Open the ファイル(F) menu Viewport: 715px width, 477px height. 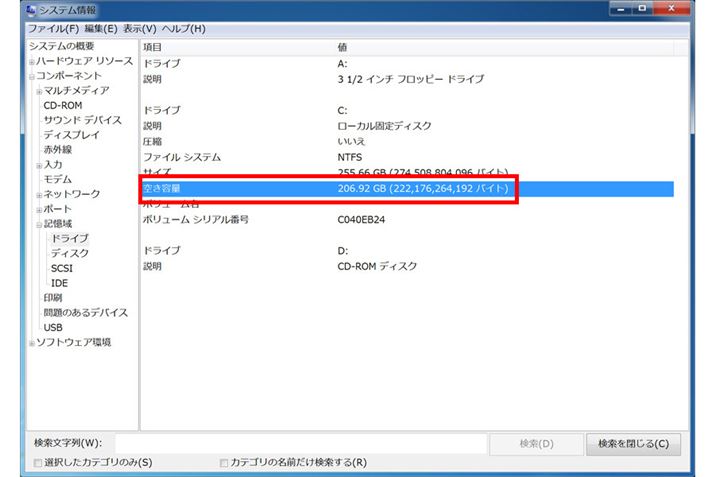click(x=54, y=29)
